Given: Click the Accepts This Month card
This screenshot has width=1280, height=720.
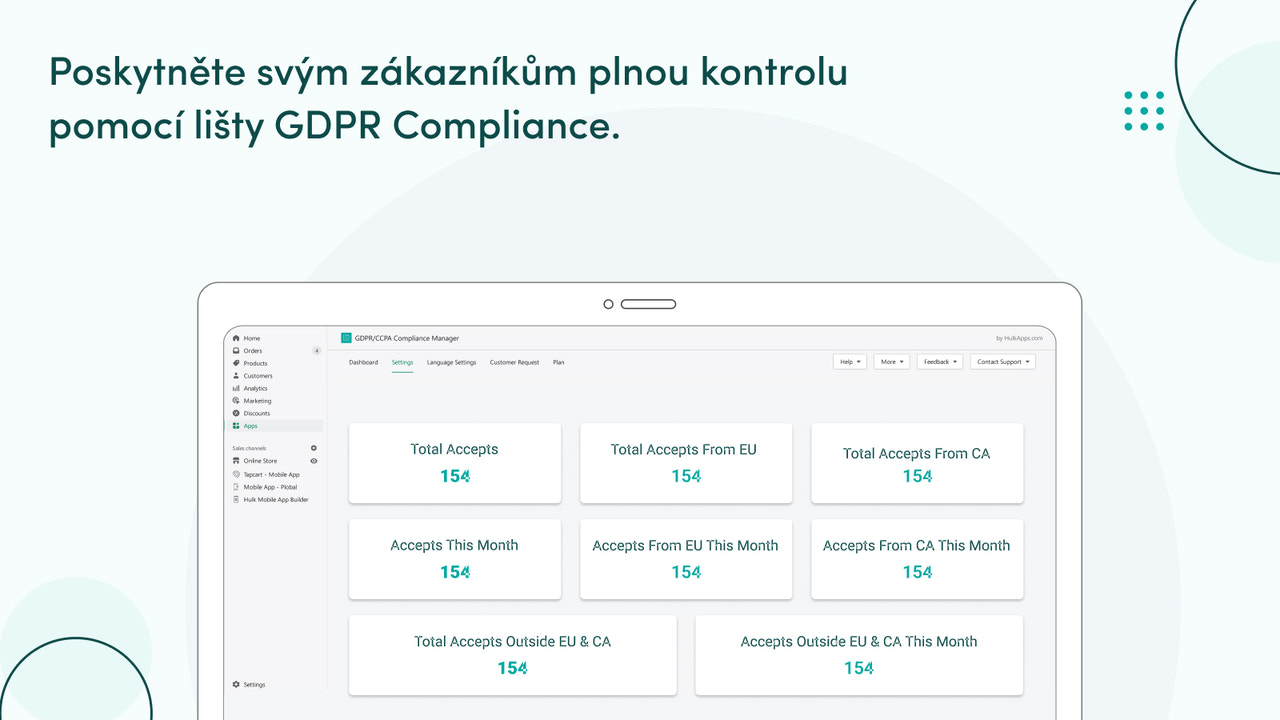Looking at the screenshot, I should pos(455,559).
